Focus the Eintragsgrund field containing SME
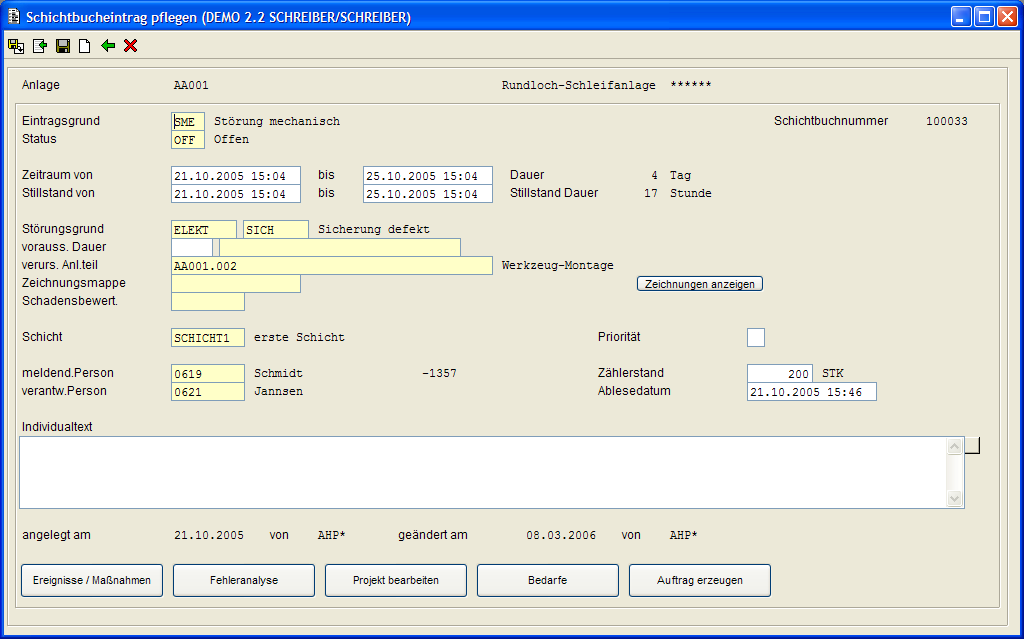1024x639 pixels. pyautogui.click(x=188, y=122)
